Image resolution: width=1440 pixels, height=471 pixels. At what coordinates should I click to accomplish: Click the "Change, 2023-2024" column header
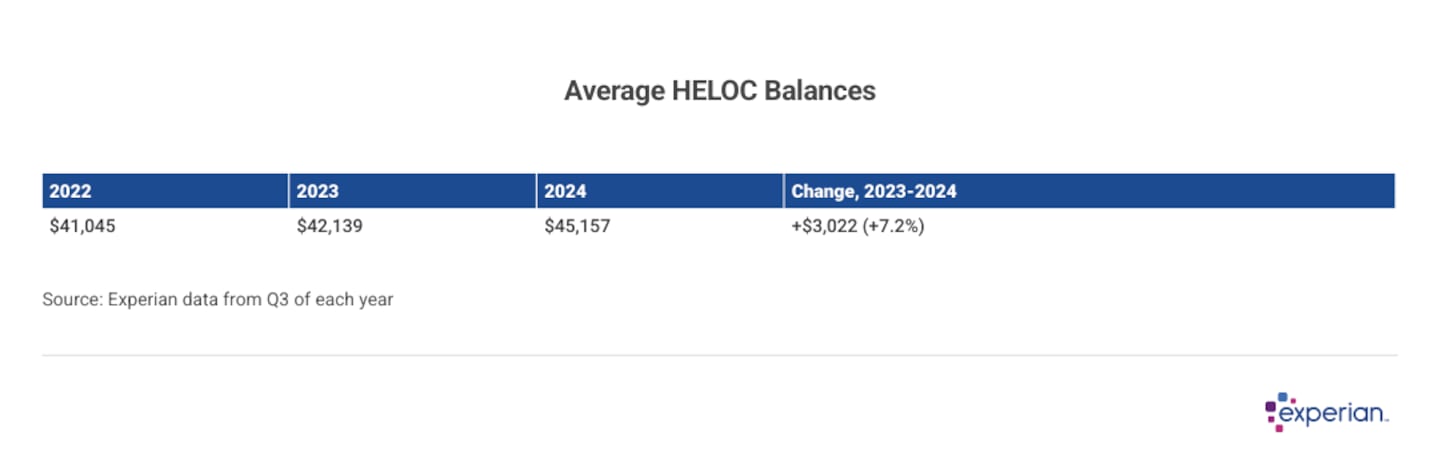click(873, 191)
